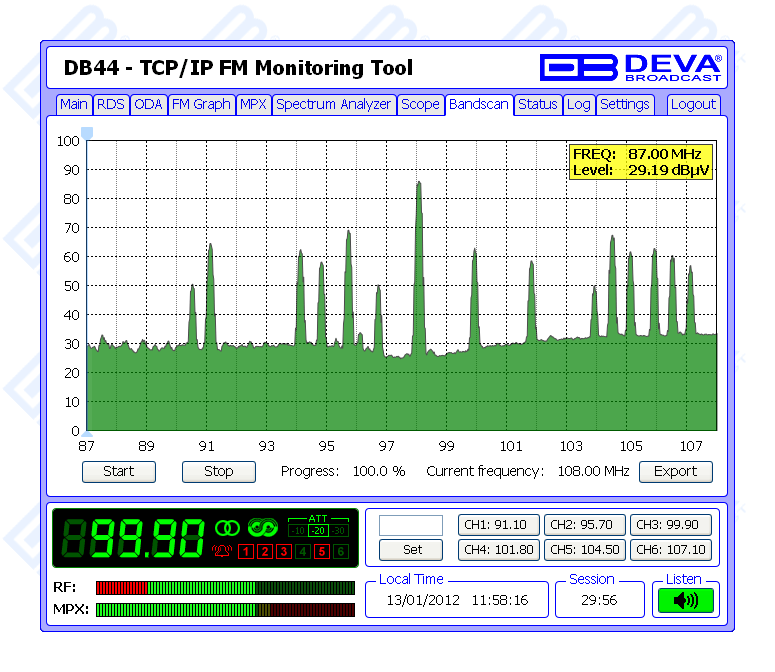This screenshot has width=775, height=672.
Task: Click the frequency input field above Set
Action: [411, 525]
